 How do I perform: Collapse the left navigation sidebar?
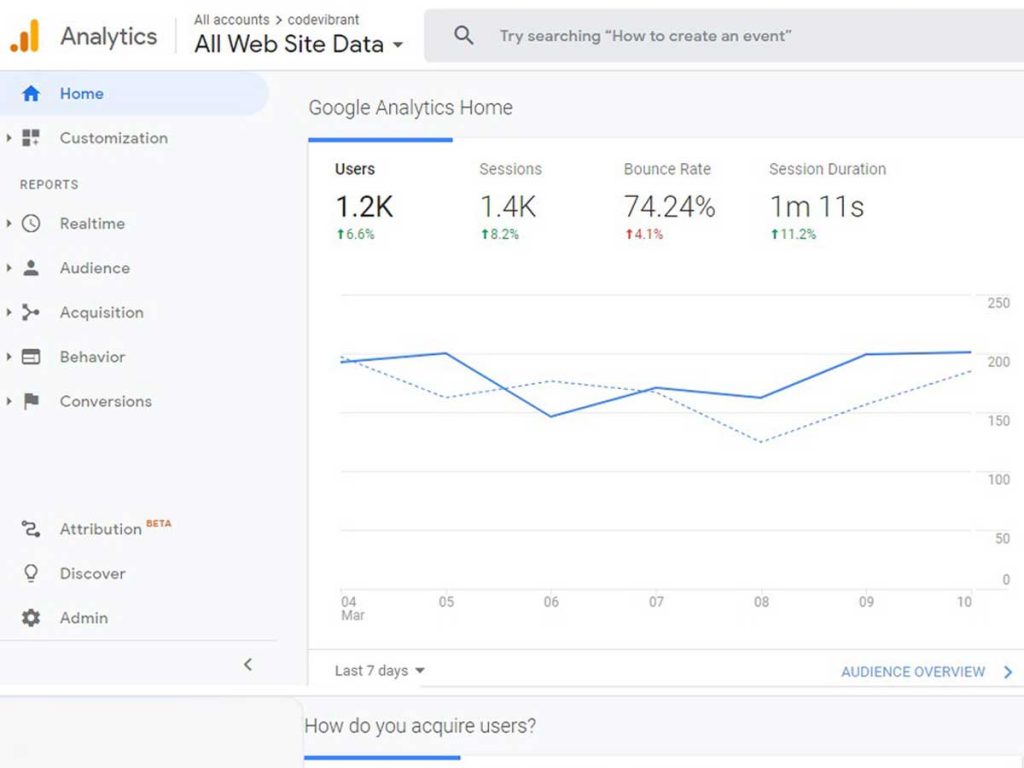[x=248, y=664]
